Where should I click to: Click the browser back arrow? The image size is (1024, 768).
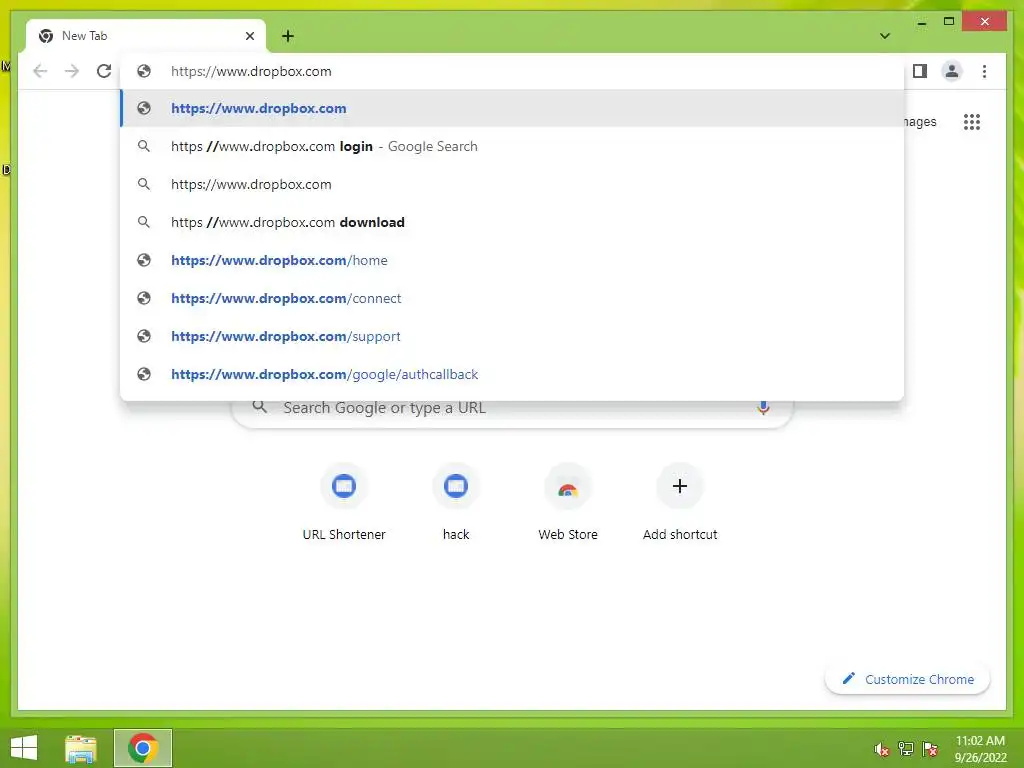click(x=40, y=71)
